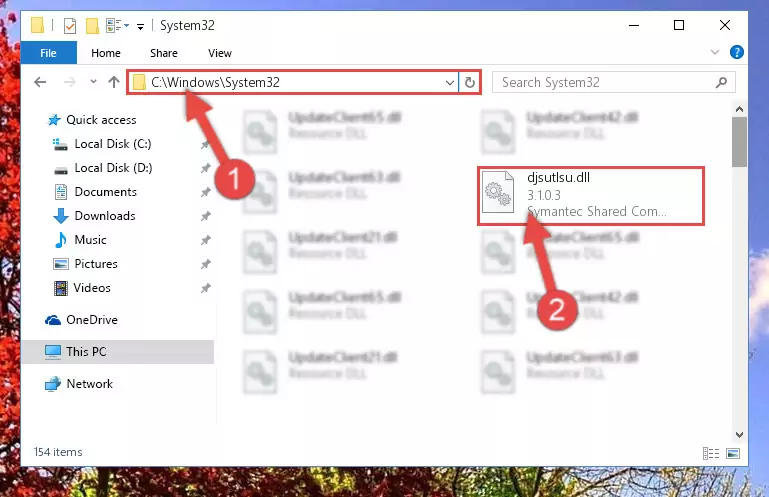Select This PC in navigation pane
Viewport: 769px width, 497px height.
pos(117,352)
